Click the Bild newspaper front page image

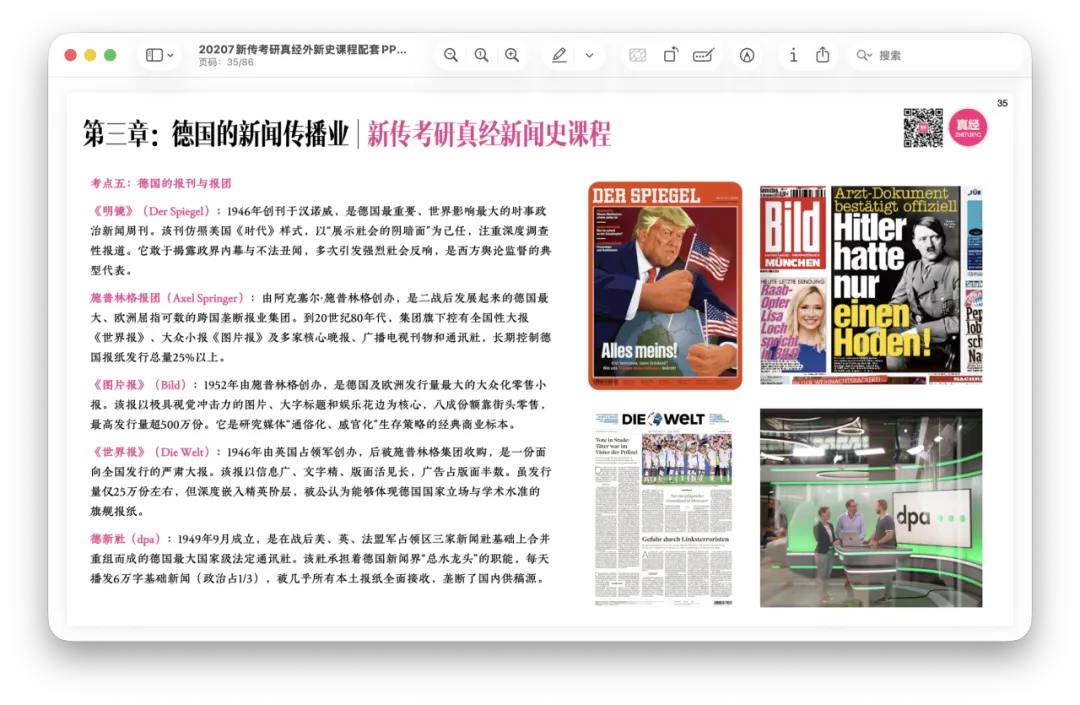(x=871, y=284)
